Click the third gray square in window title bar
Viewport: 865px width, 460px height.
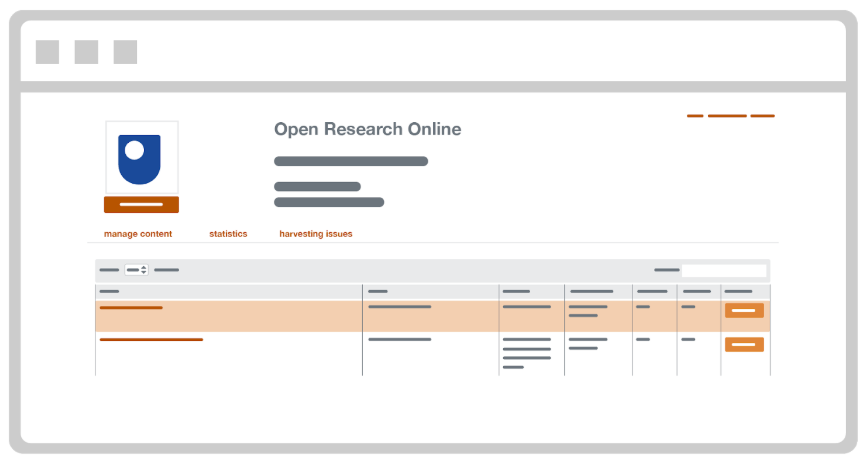click(125, 52)
